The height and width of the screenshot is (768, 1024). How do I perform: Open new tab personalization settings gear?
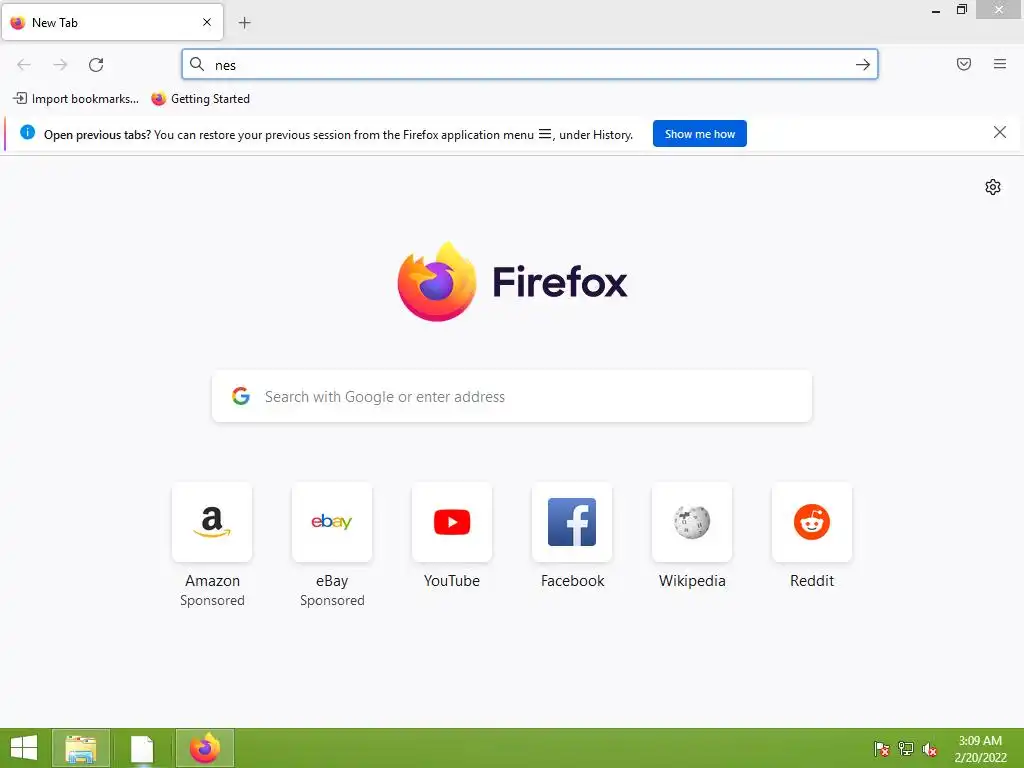pyautogui.click(x=993, y=187)
